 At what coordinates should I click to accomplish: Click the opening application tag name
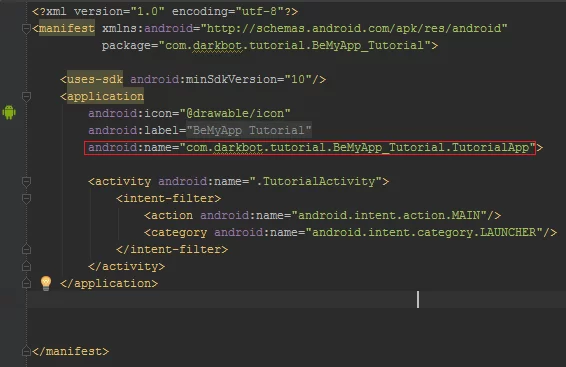105,96
